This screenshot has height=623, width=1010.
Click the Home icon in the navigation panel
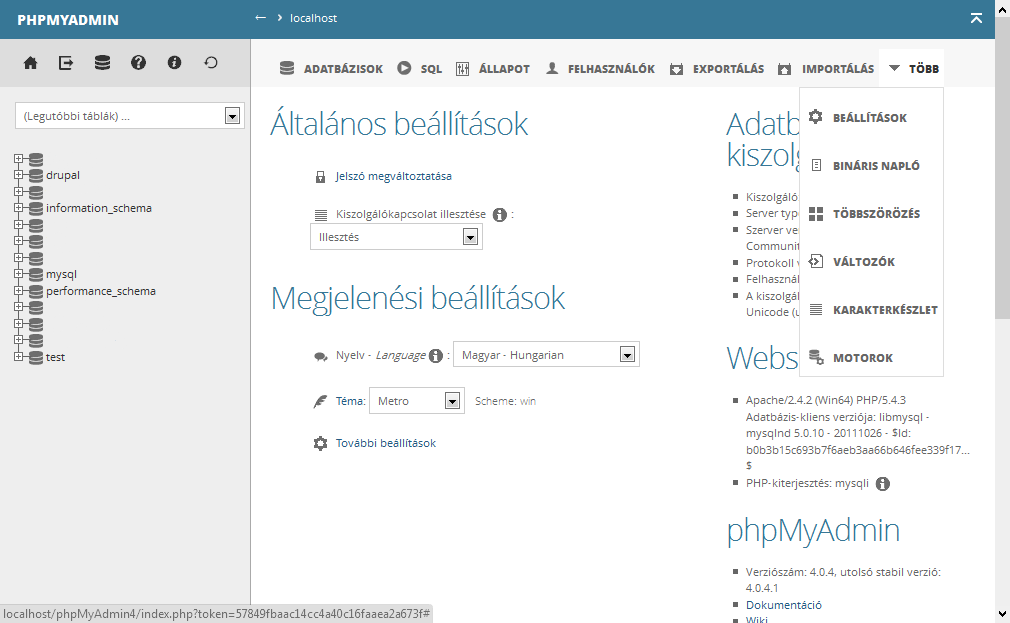(x=30, y=62)
